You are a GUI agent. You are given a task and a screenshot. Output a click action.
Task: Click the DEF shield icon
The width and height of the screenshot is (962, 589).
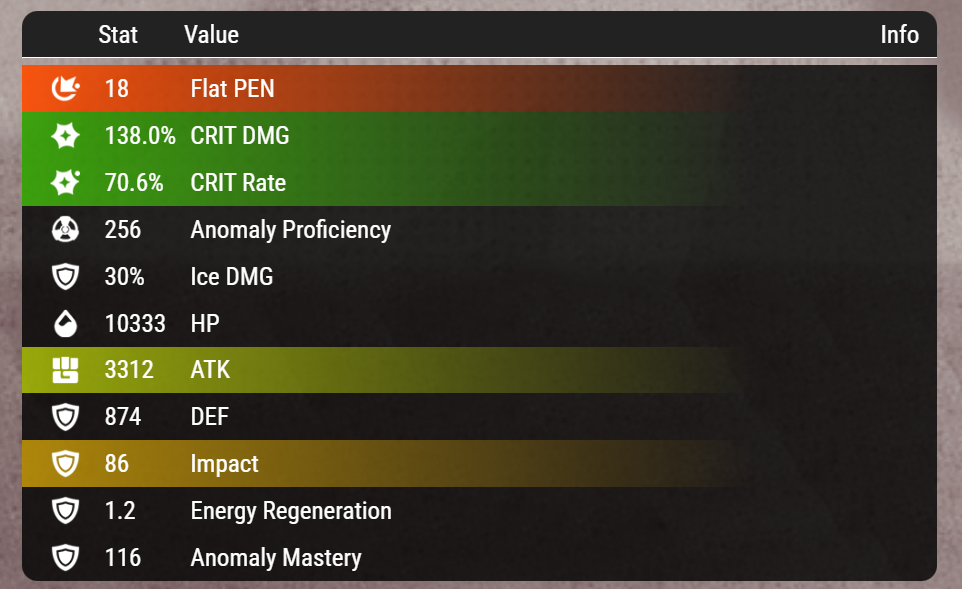(66, 417)
